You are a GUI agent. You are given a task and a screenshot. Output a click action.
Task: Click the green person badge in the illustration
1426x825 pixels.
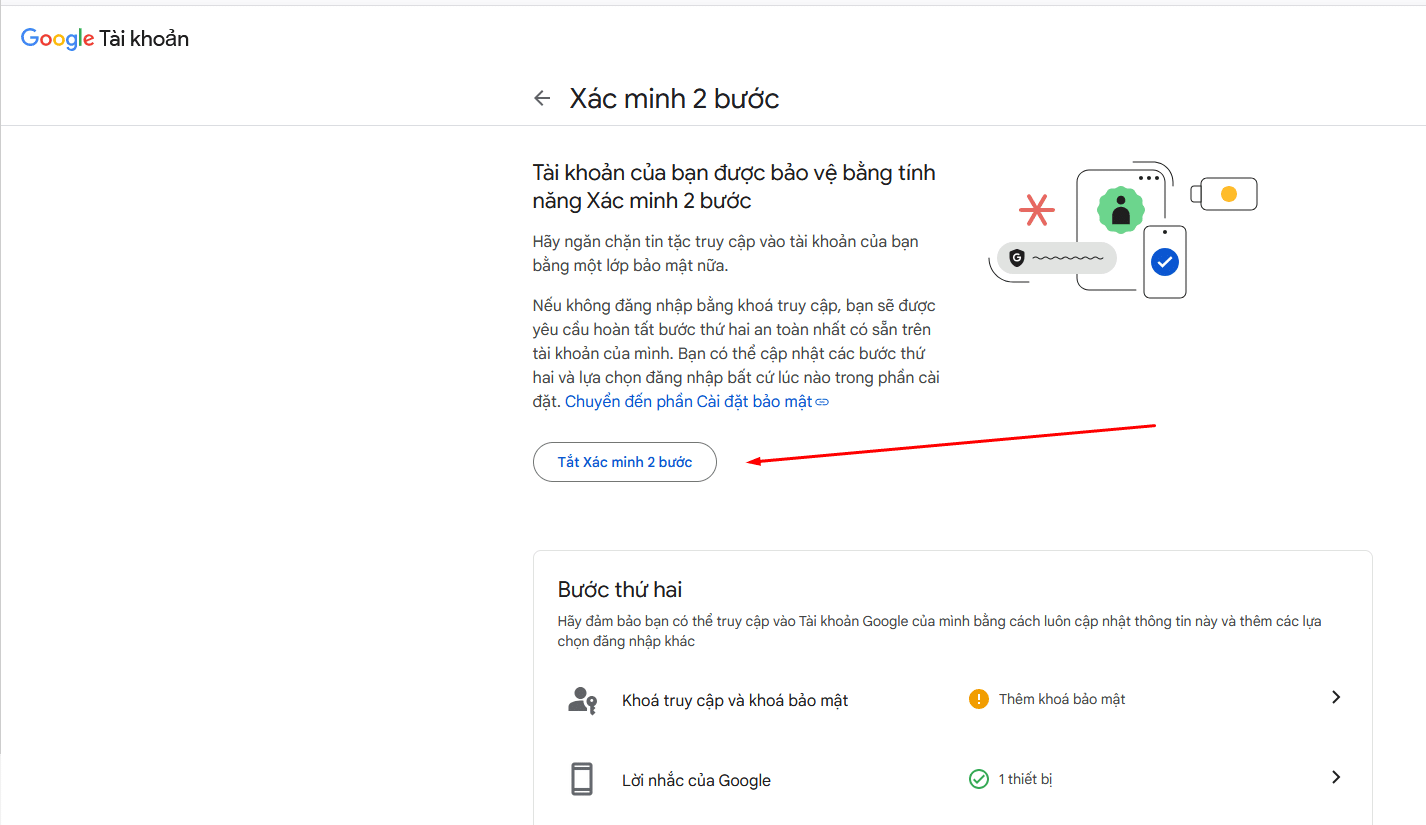[1120, 210]
